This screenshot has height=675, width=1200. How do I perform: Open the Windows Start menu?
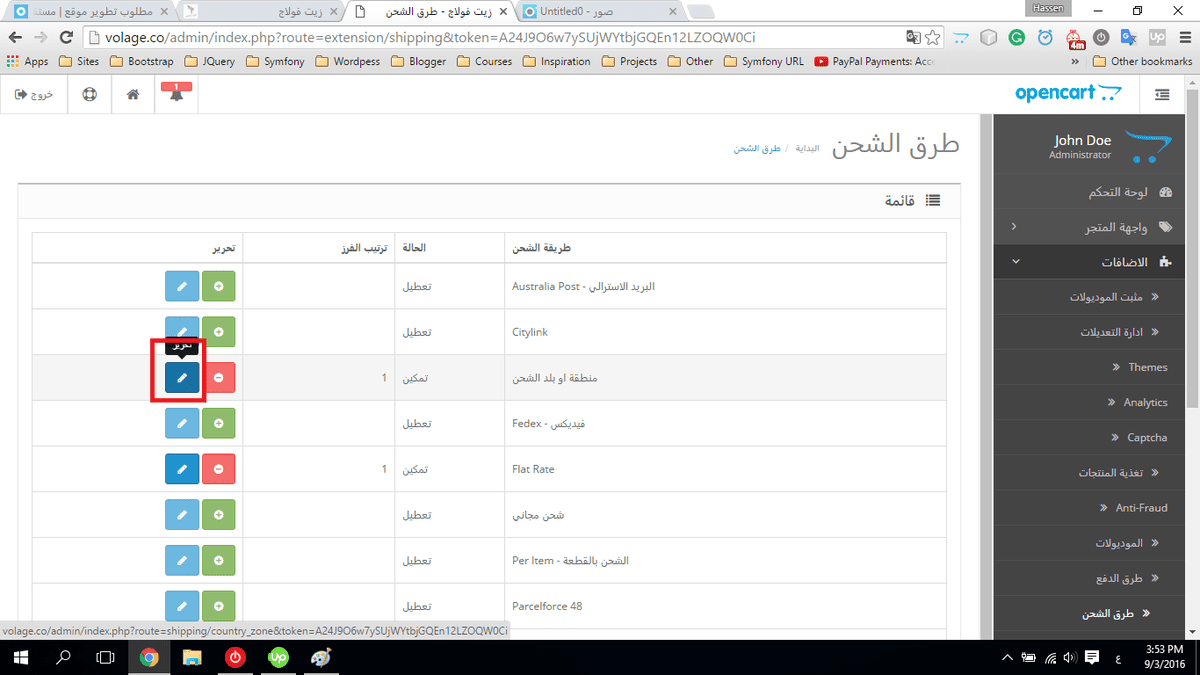coord(20,657)
